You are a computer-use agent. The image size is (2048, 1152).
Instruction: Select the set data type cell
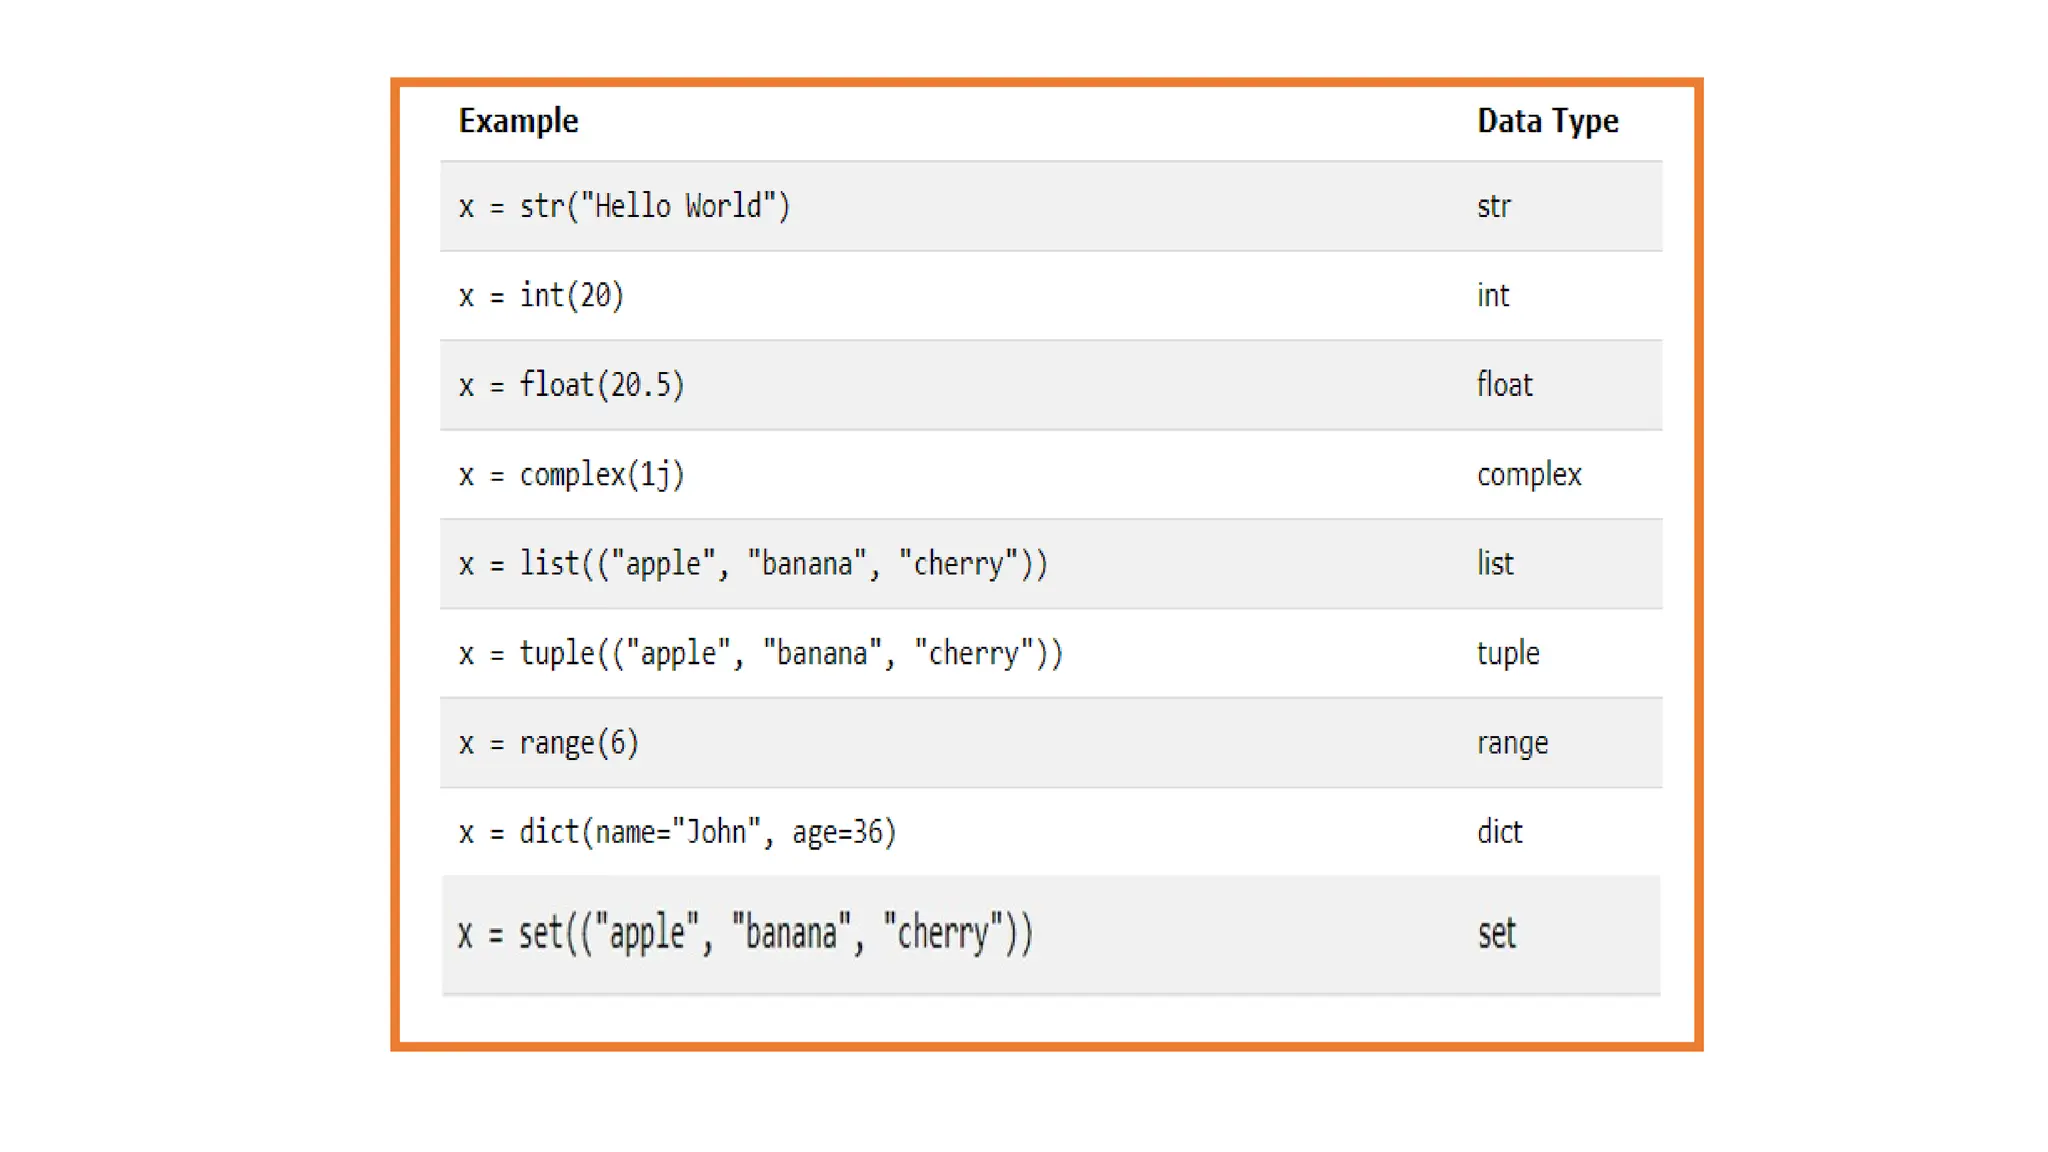tap(1497, 934)
